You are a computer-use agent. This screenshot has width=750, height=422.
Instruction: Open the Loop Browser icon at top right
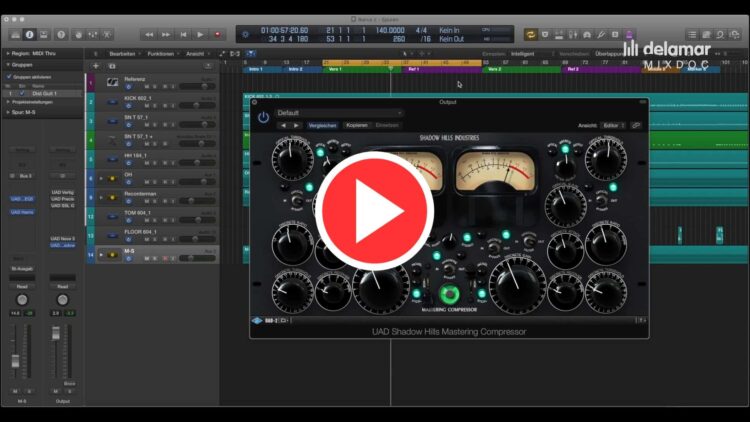(720, 35)
